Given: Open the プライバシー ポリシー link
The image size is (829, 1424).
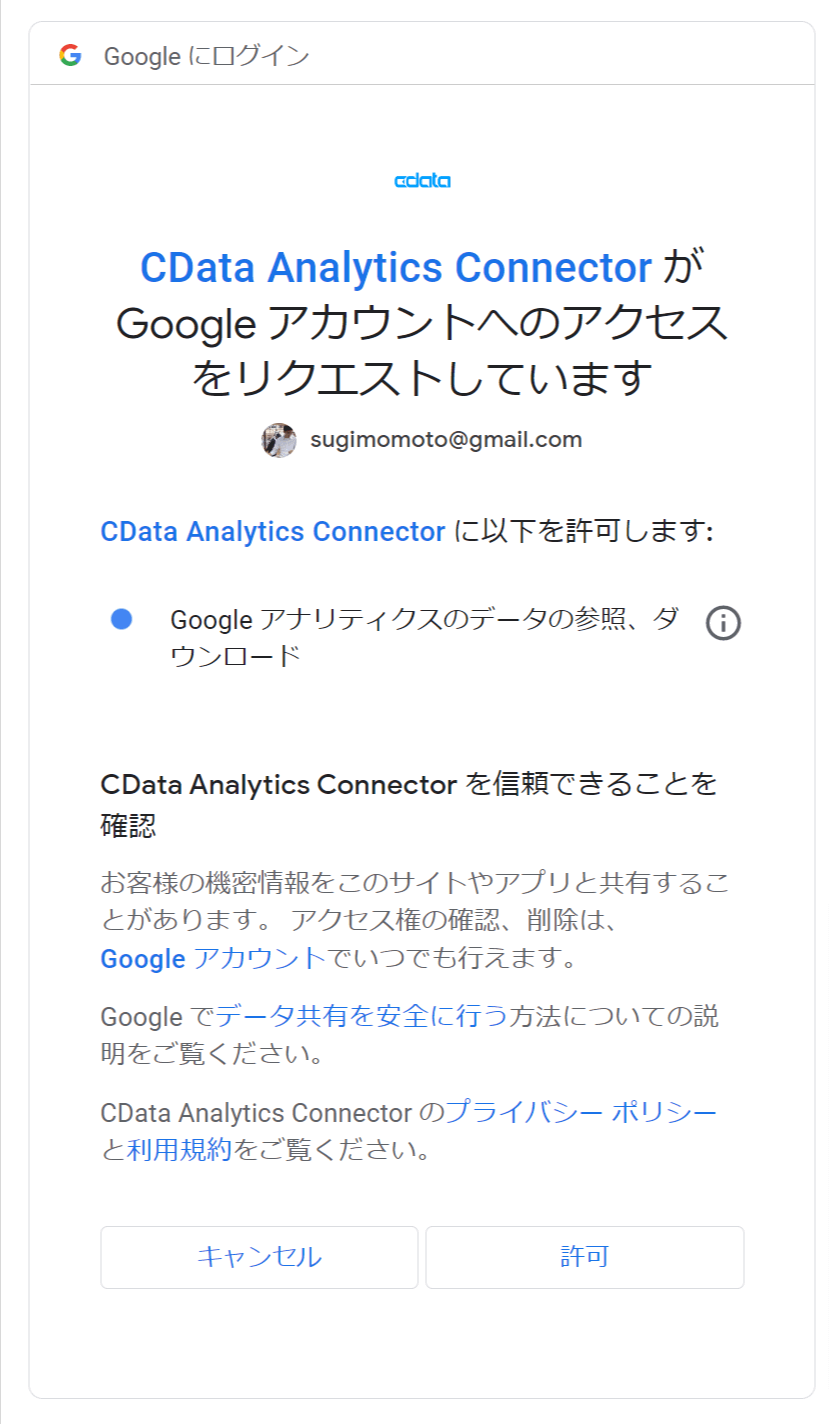Looking at the screenshot, I should [x=580, y=1112].
